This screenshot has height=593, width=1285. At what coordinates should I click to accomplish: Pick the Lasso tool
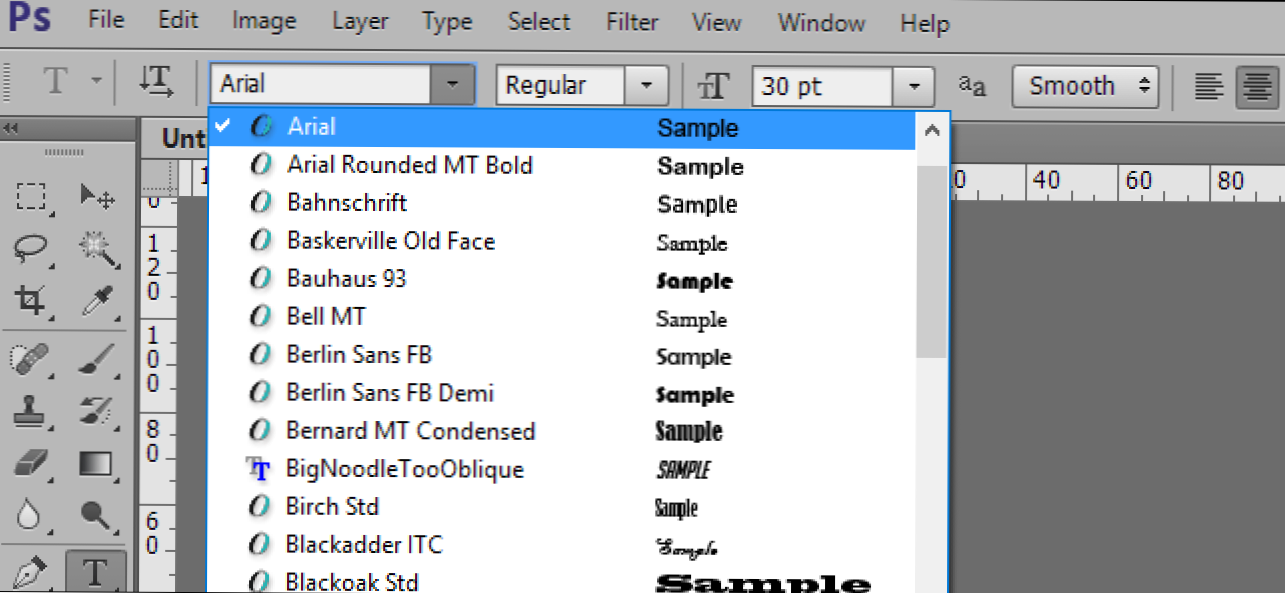32,247
